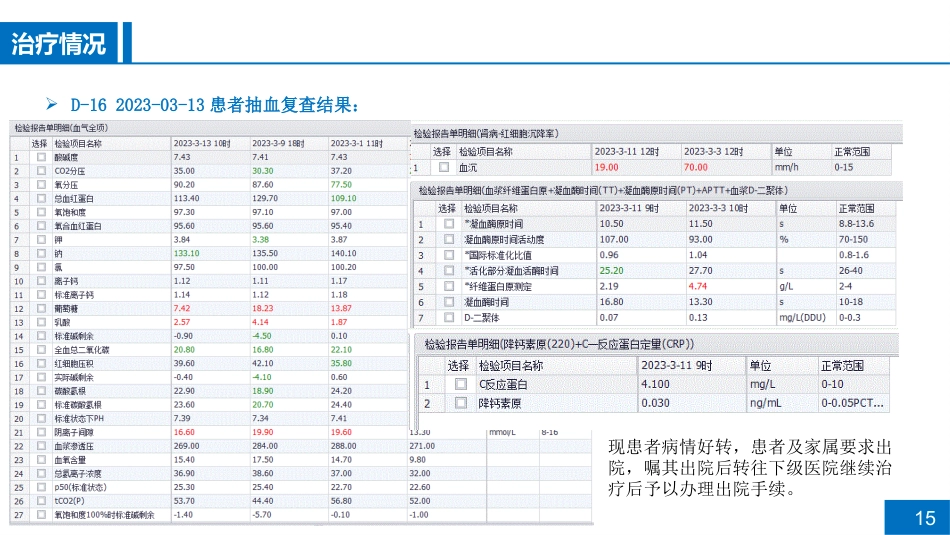
Task: Click the D-16 2023-03-13 heading text
Action: (x=214, y=105)
